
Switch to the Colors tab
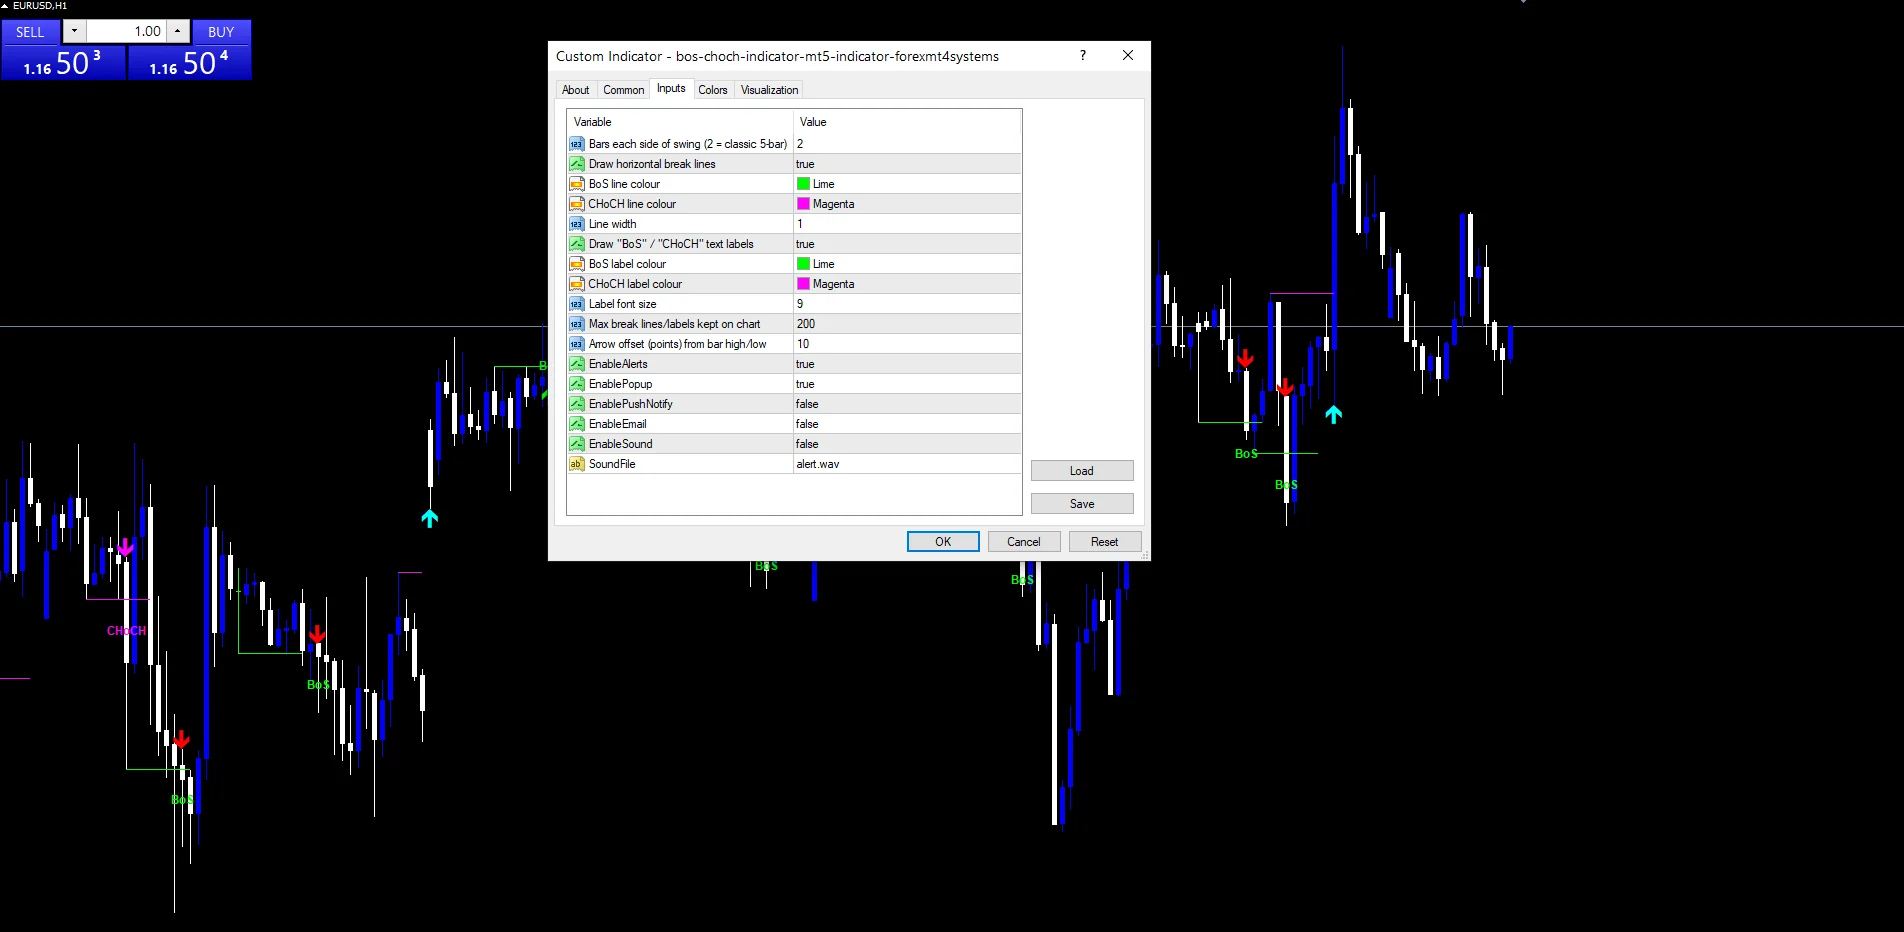click(713, 90)
